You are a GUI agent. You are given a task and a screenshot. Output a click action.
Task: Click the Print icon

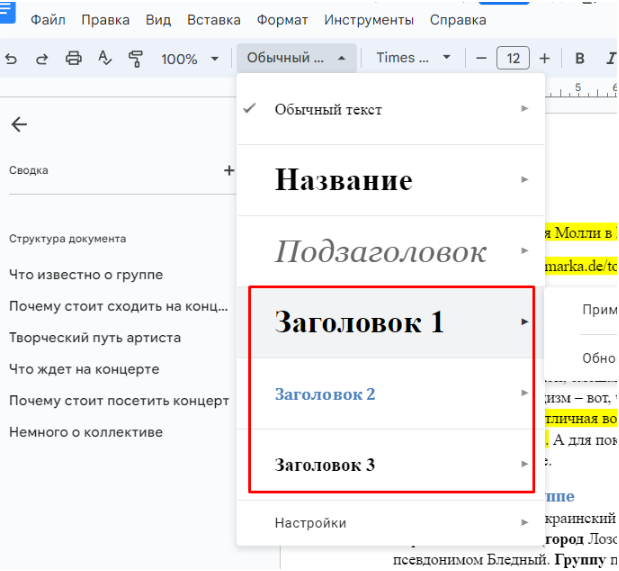click(x=73, y=58)
